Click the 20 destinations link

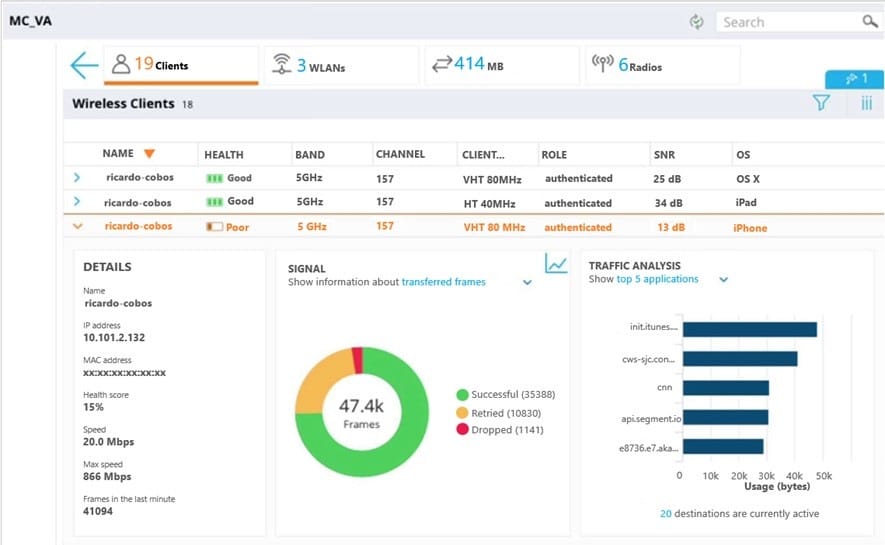[665, 514]
